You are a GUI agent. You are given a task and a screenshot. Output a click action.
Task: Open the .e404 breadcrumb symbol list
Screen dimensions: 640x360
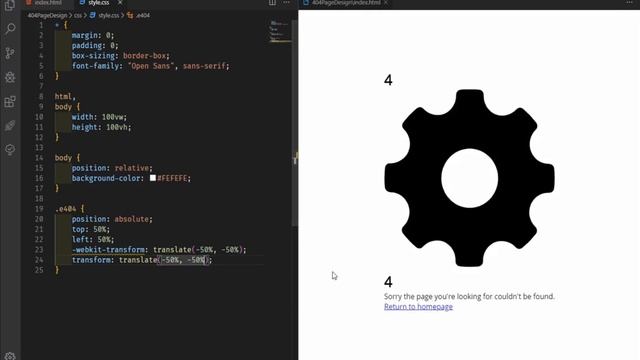click(x=143, y=16)
